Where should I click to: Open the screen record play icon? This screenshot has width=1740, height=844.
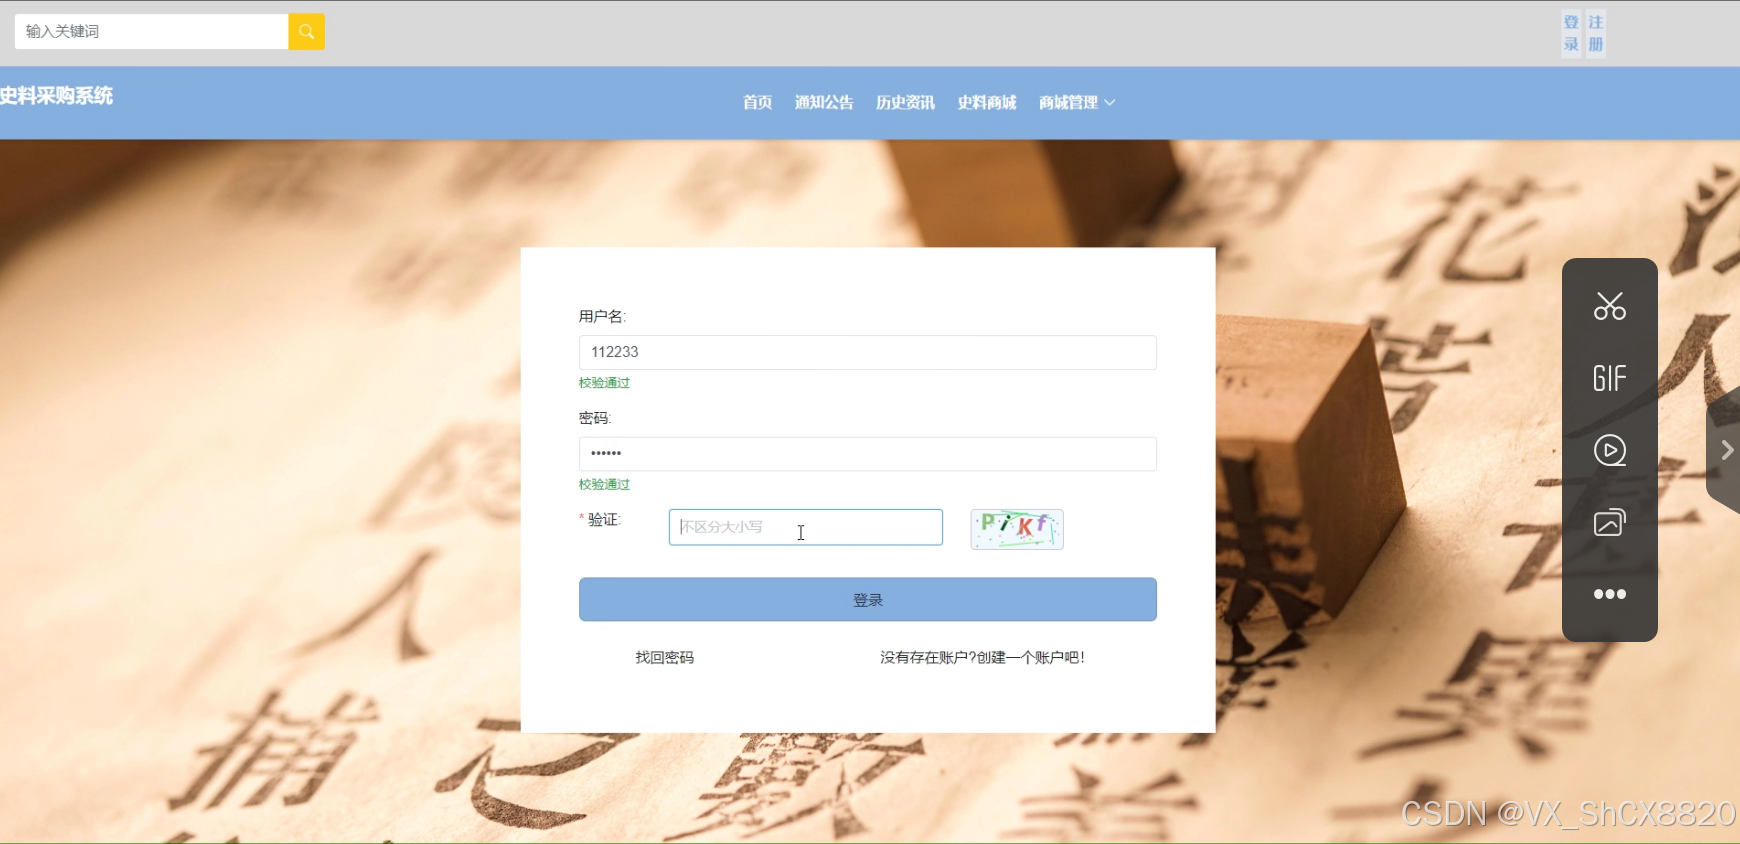coord(1609,450)
